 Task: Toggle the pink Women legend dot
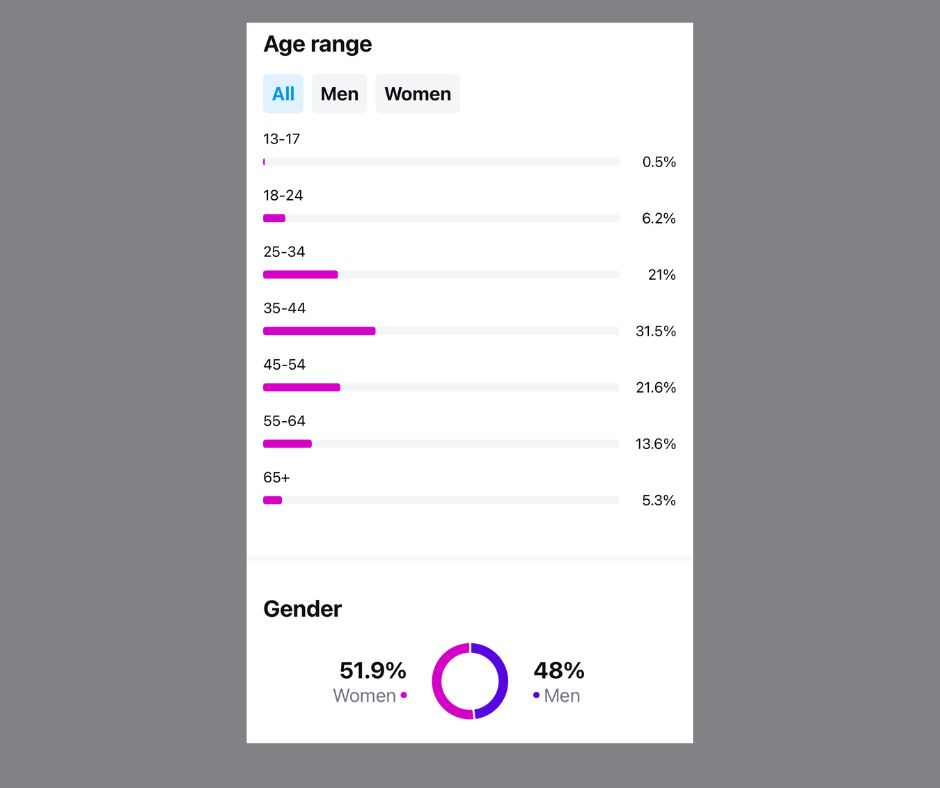click(404, 696)
